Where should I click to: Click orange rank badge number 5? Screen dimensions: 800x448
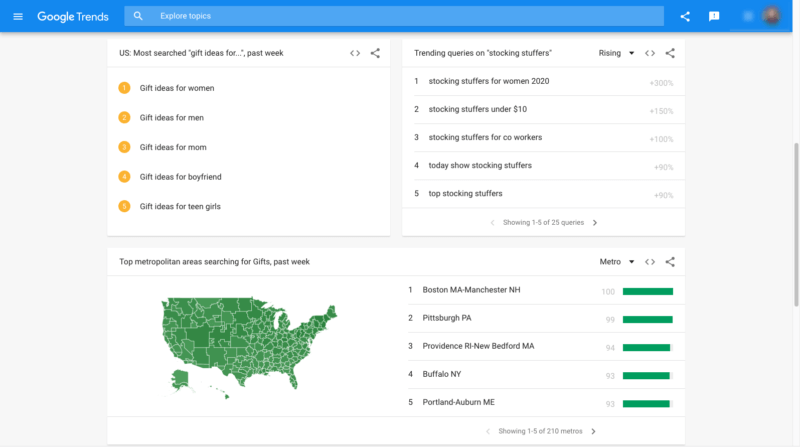124,207
